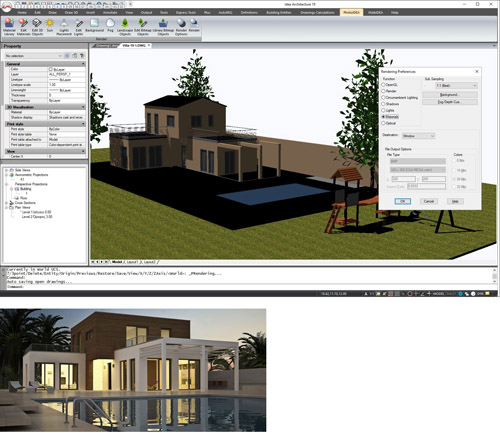Open the Lights Placement tool
This screenshot has height=433, width=500.
click(64, 27)
